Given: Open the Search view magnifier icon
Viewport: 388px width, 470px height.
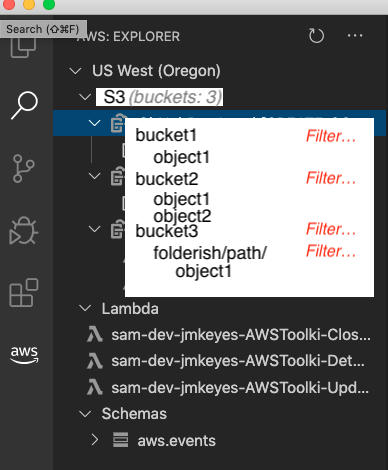Looking at the screenshot, I should point(24,105).
